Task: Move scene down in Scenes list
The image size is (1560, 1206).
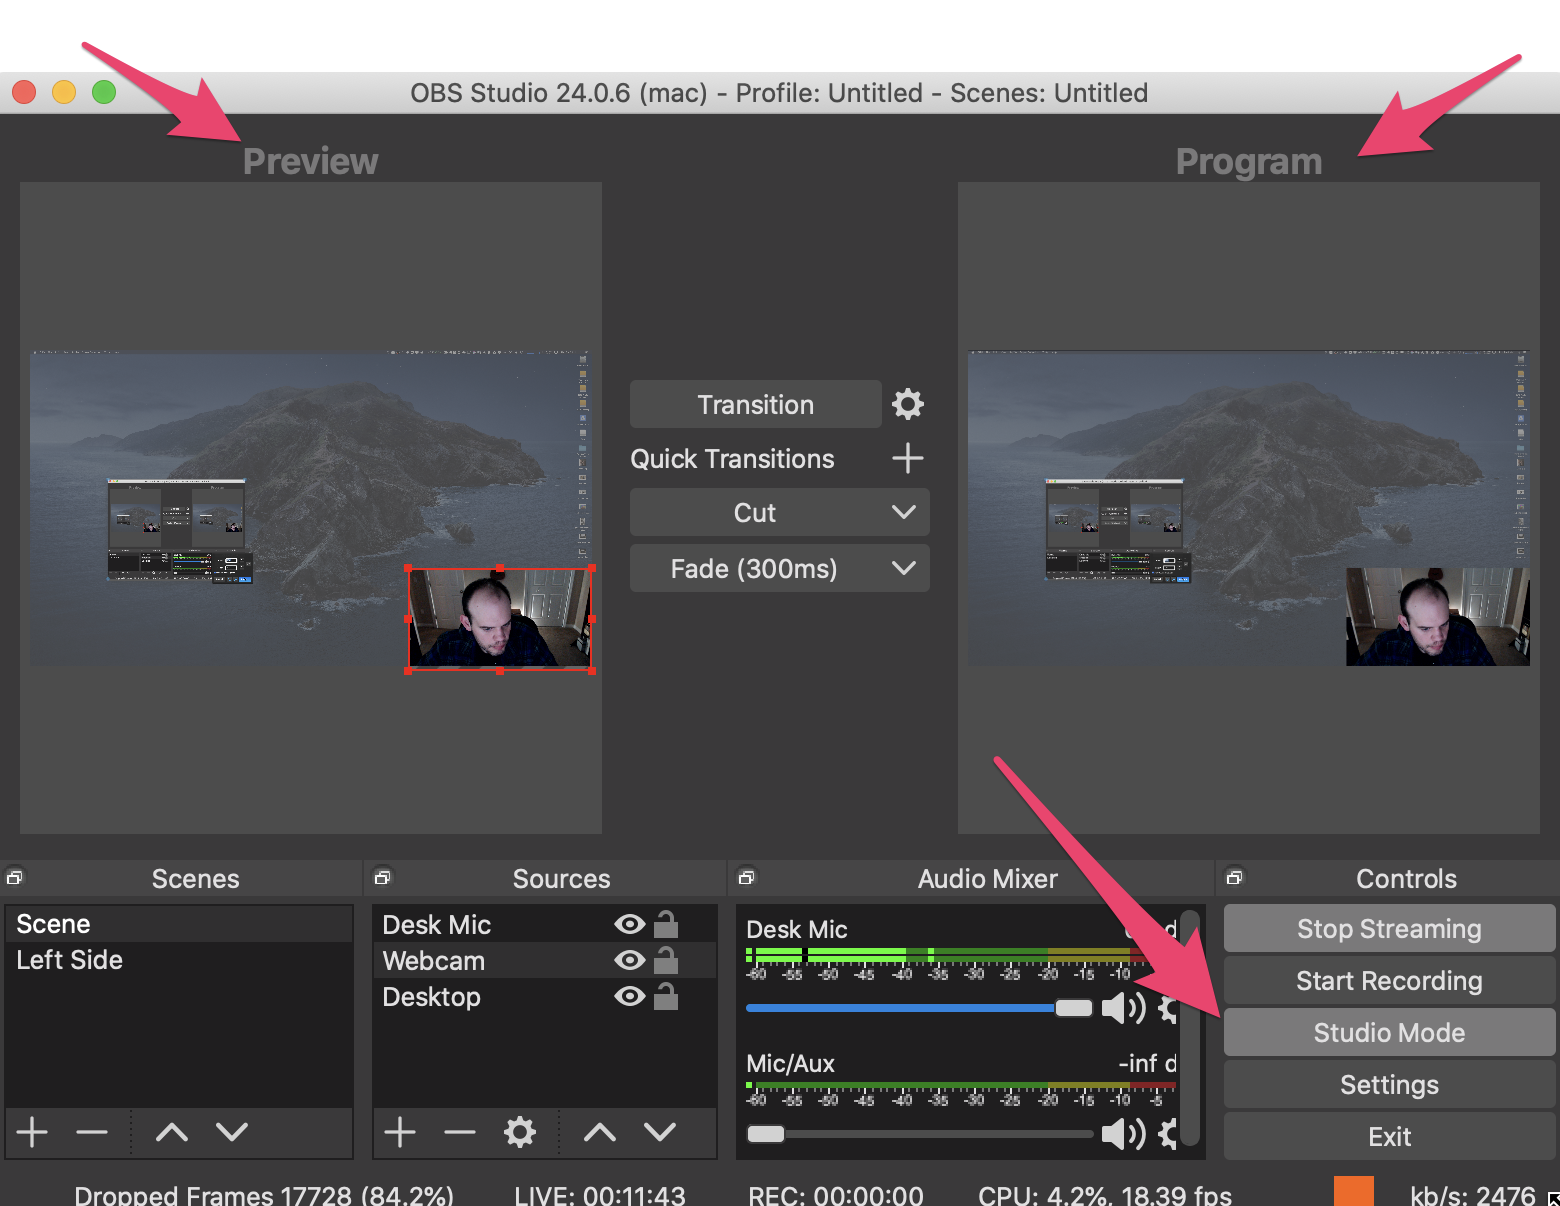Action: coord(232,1132)
